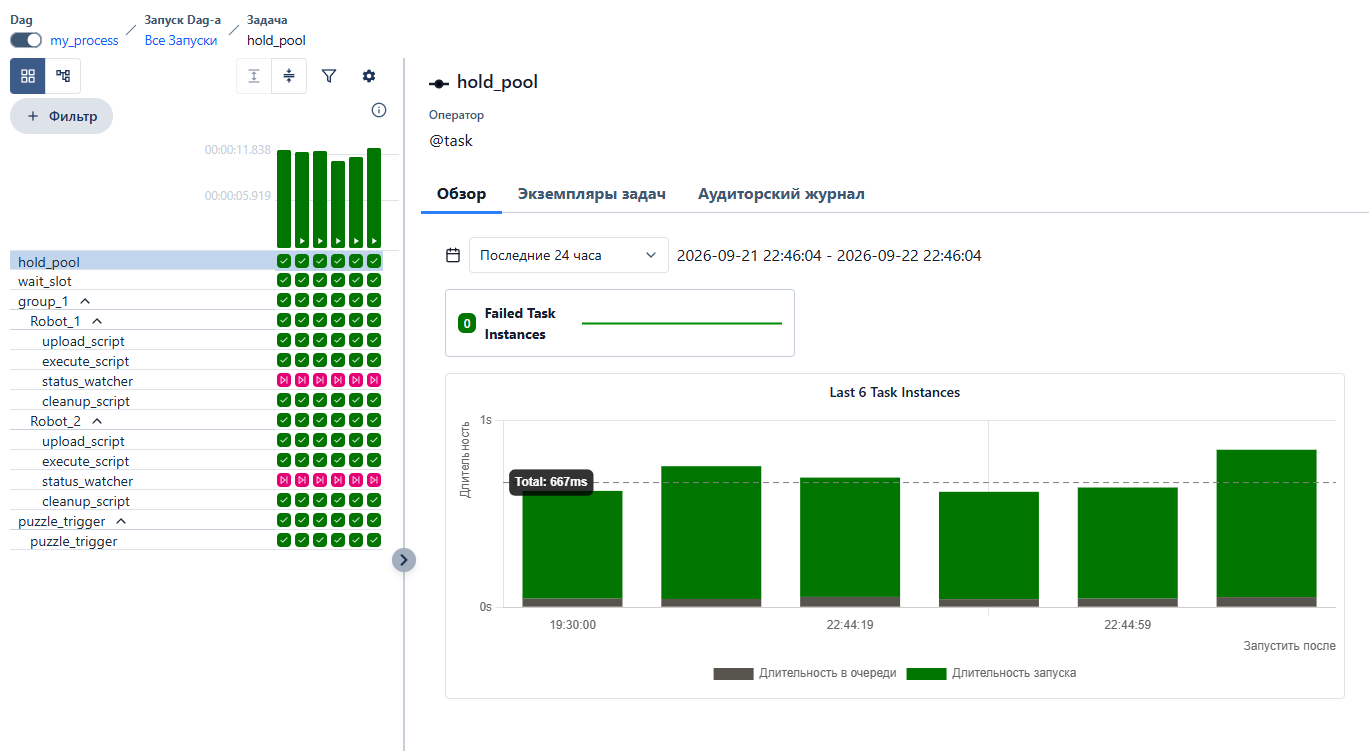Select cleanup_script under Robot_1

point(86,401)
